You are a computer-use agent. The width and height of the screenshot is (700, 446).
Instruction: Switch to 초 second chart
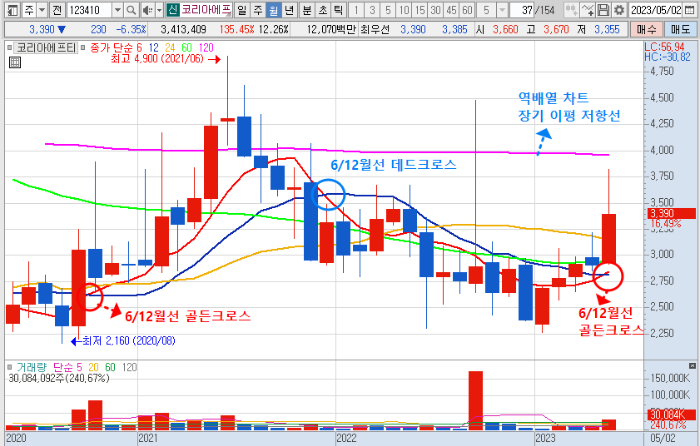point(323,10)
